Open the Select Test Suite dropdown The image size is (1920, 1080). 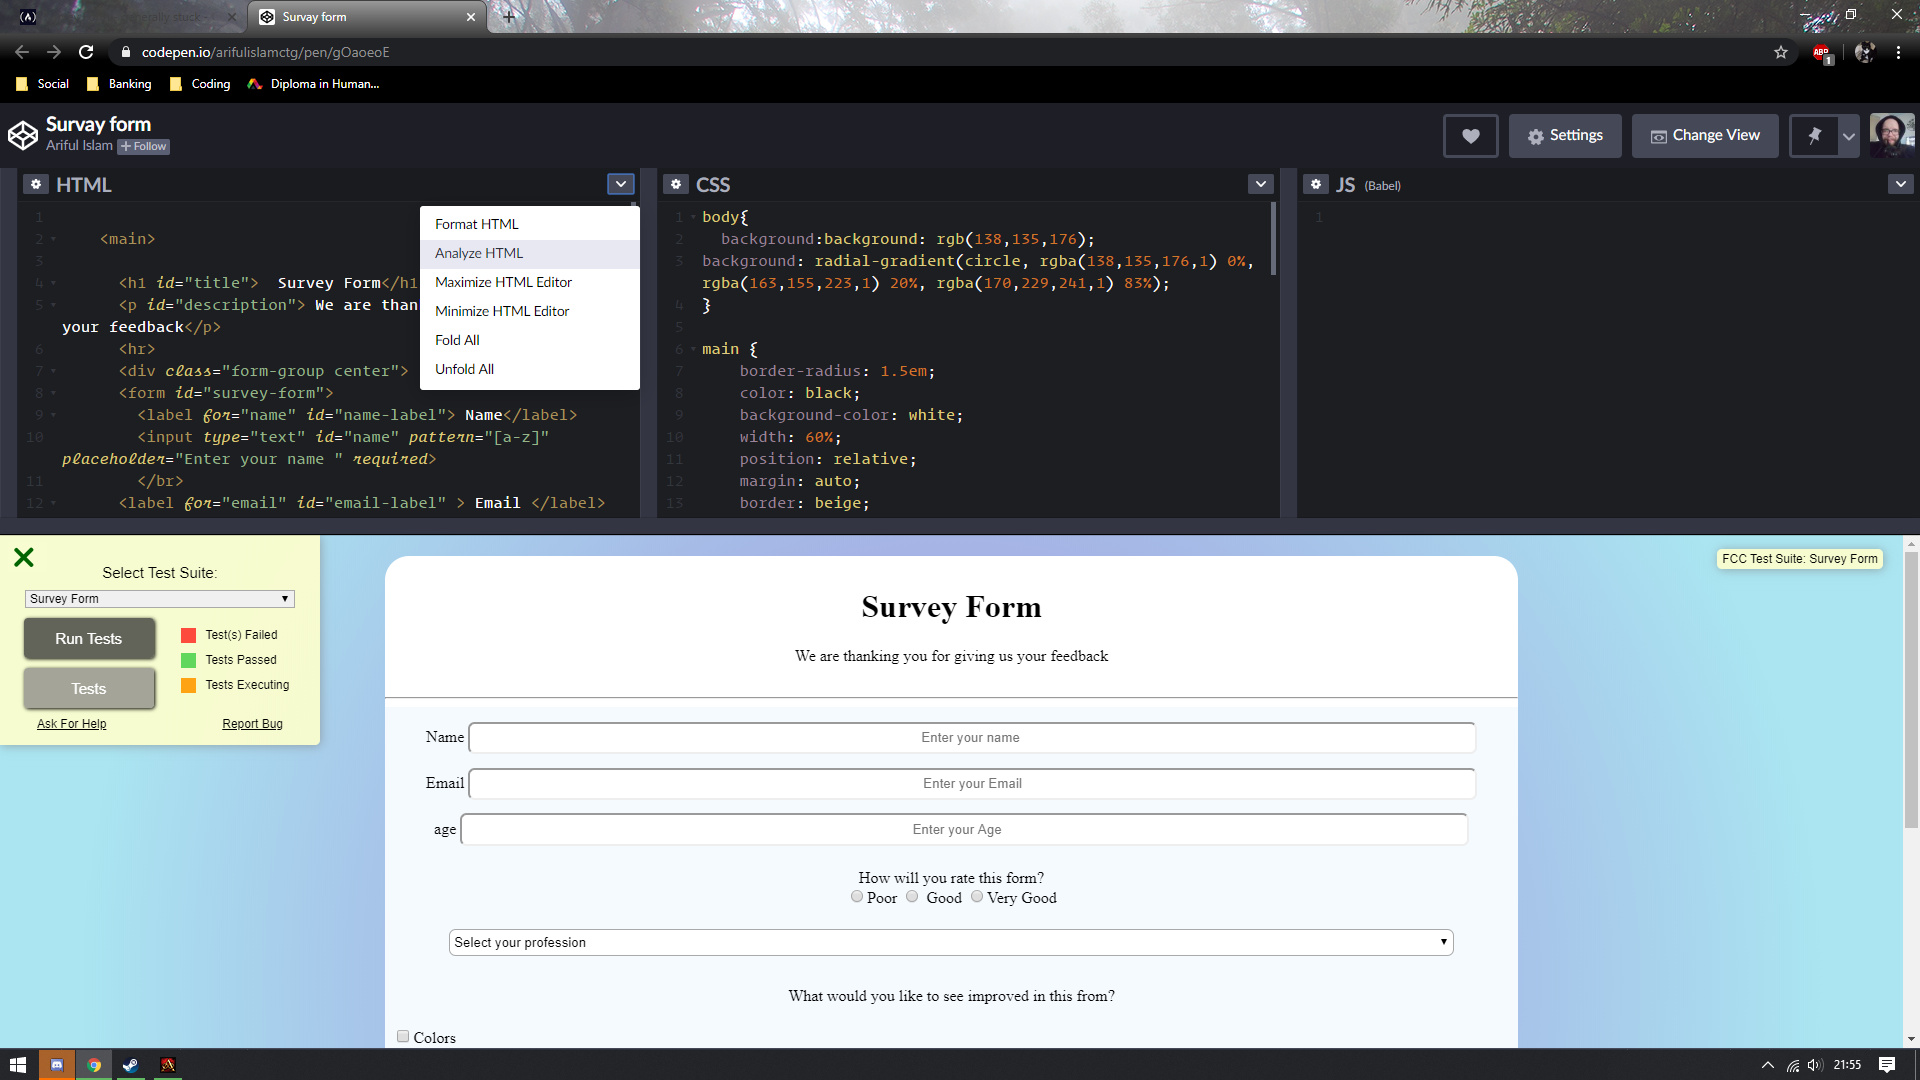[x=159, y=598]
